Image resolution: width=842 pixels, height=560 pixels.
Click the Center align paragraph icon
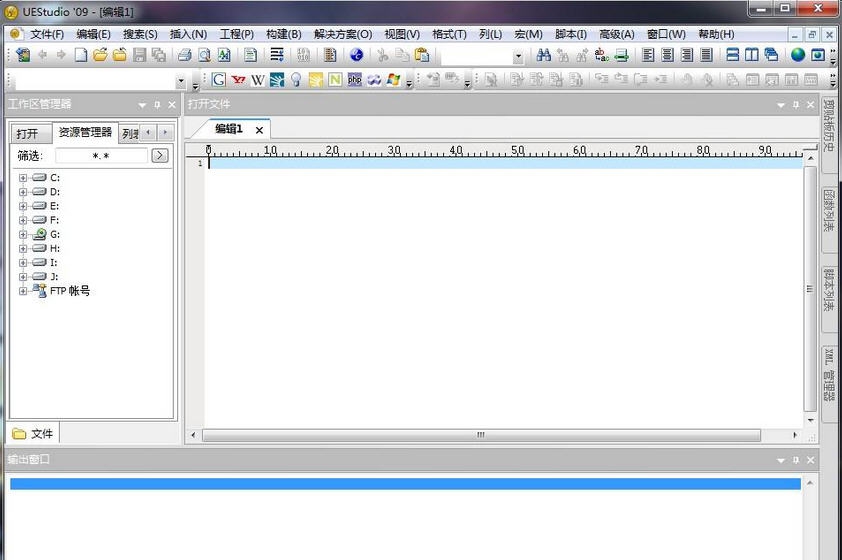pyautogui.click(x=667, y=55)
